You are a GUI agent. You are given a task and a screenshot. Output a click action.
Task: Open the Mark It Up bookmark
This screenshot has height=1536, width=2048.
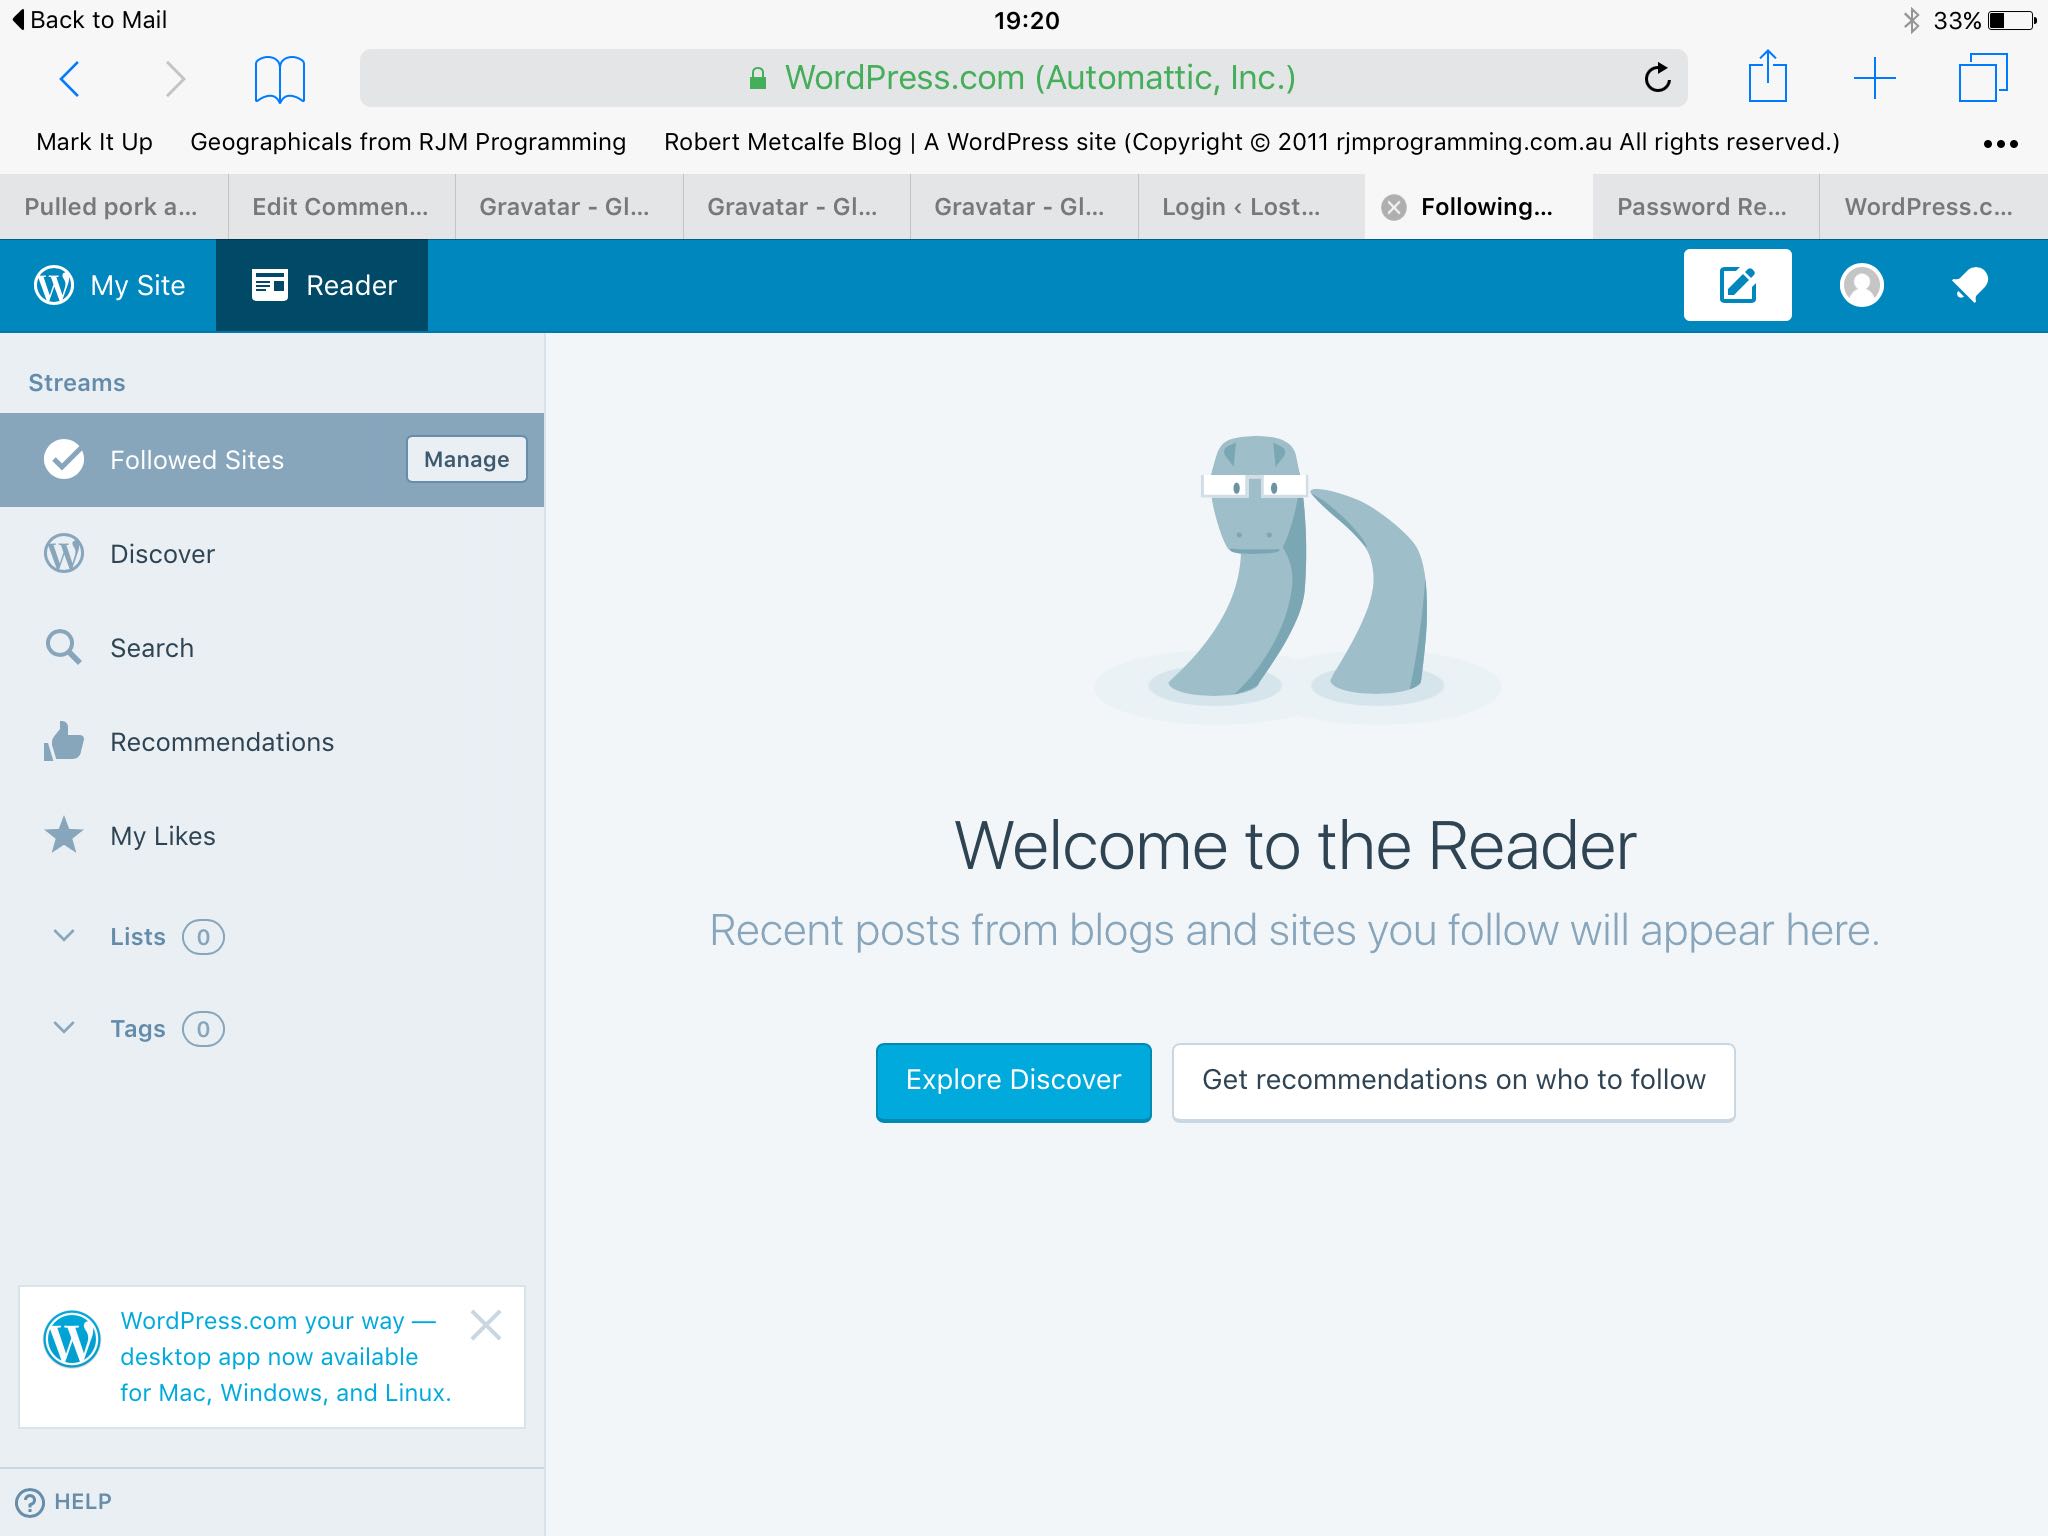[95, 142]
